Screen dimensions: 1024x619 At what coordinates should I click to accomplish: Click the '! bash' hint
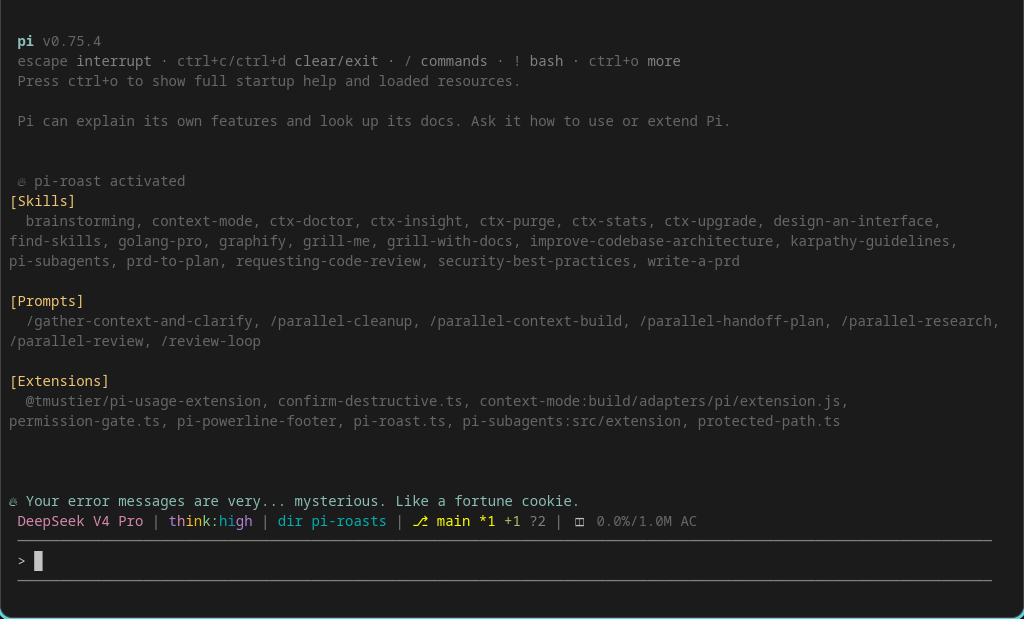[537, 61]
